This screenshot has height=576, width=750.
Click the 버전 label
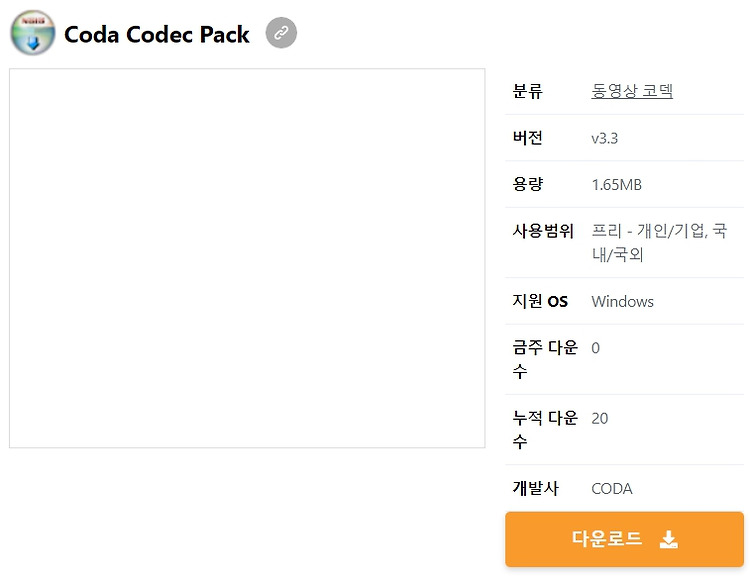528,138
